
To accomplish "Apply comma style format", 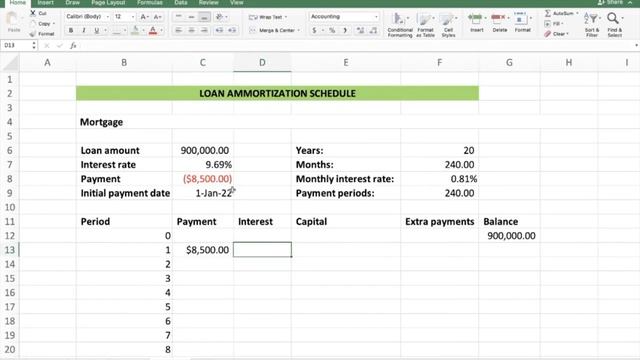I will tap(345, 30).
